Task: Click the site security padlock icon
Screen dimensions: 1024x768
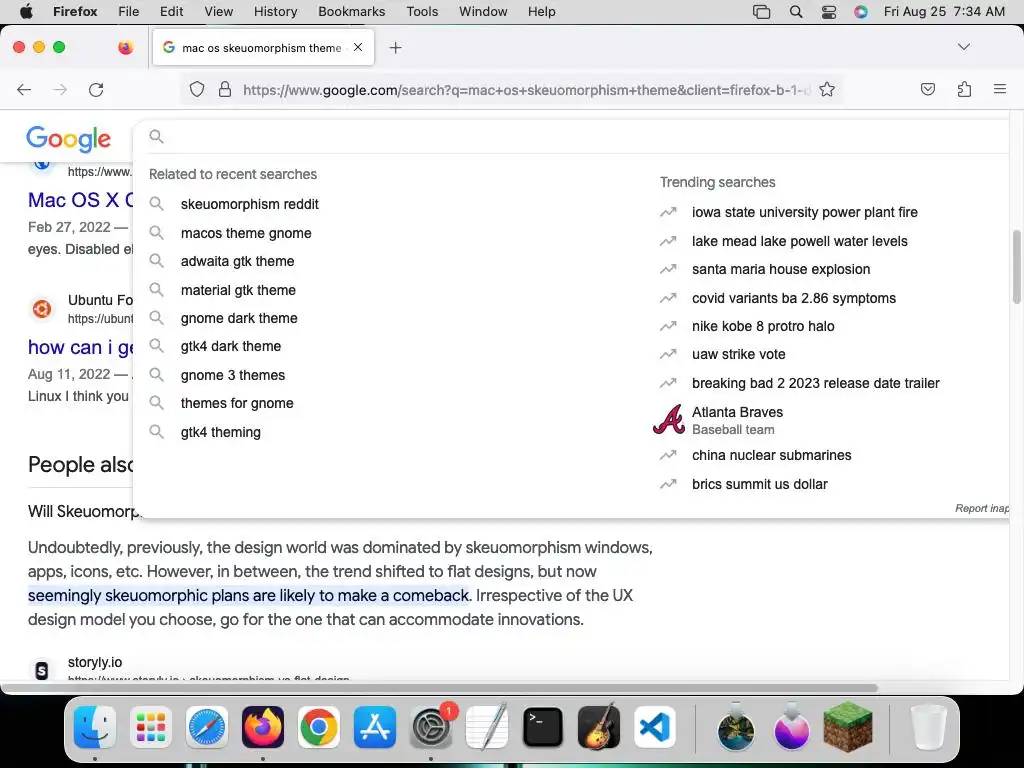Action: coord(225,89)
